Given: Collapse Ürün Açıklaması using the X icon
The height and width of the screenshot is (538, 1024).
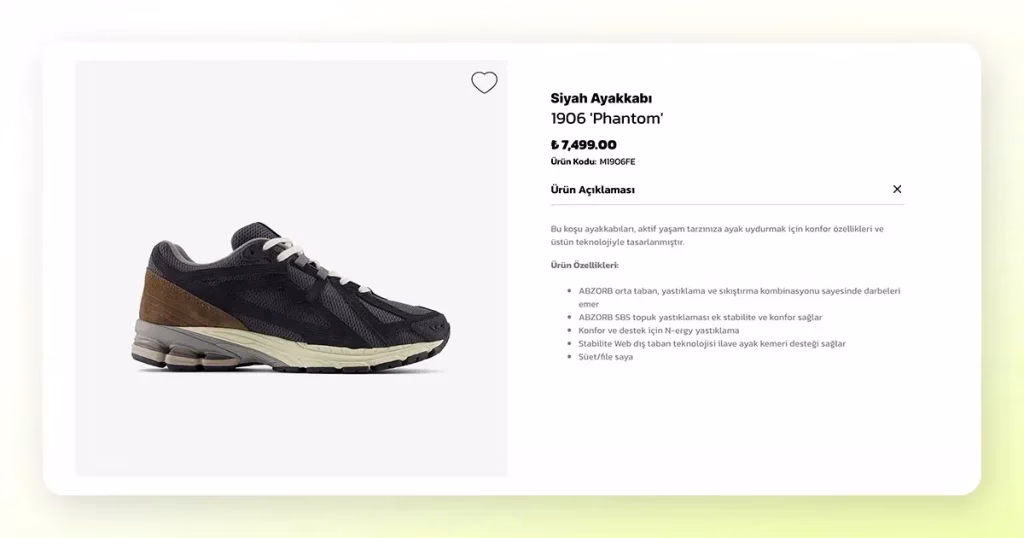Looking at the screenshot, I should coord(897,189).
